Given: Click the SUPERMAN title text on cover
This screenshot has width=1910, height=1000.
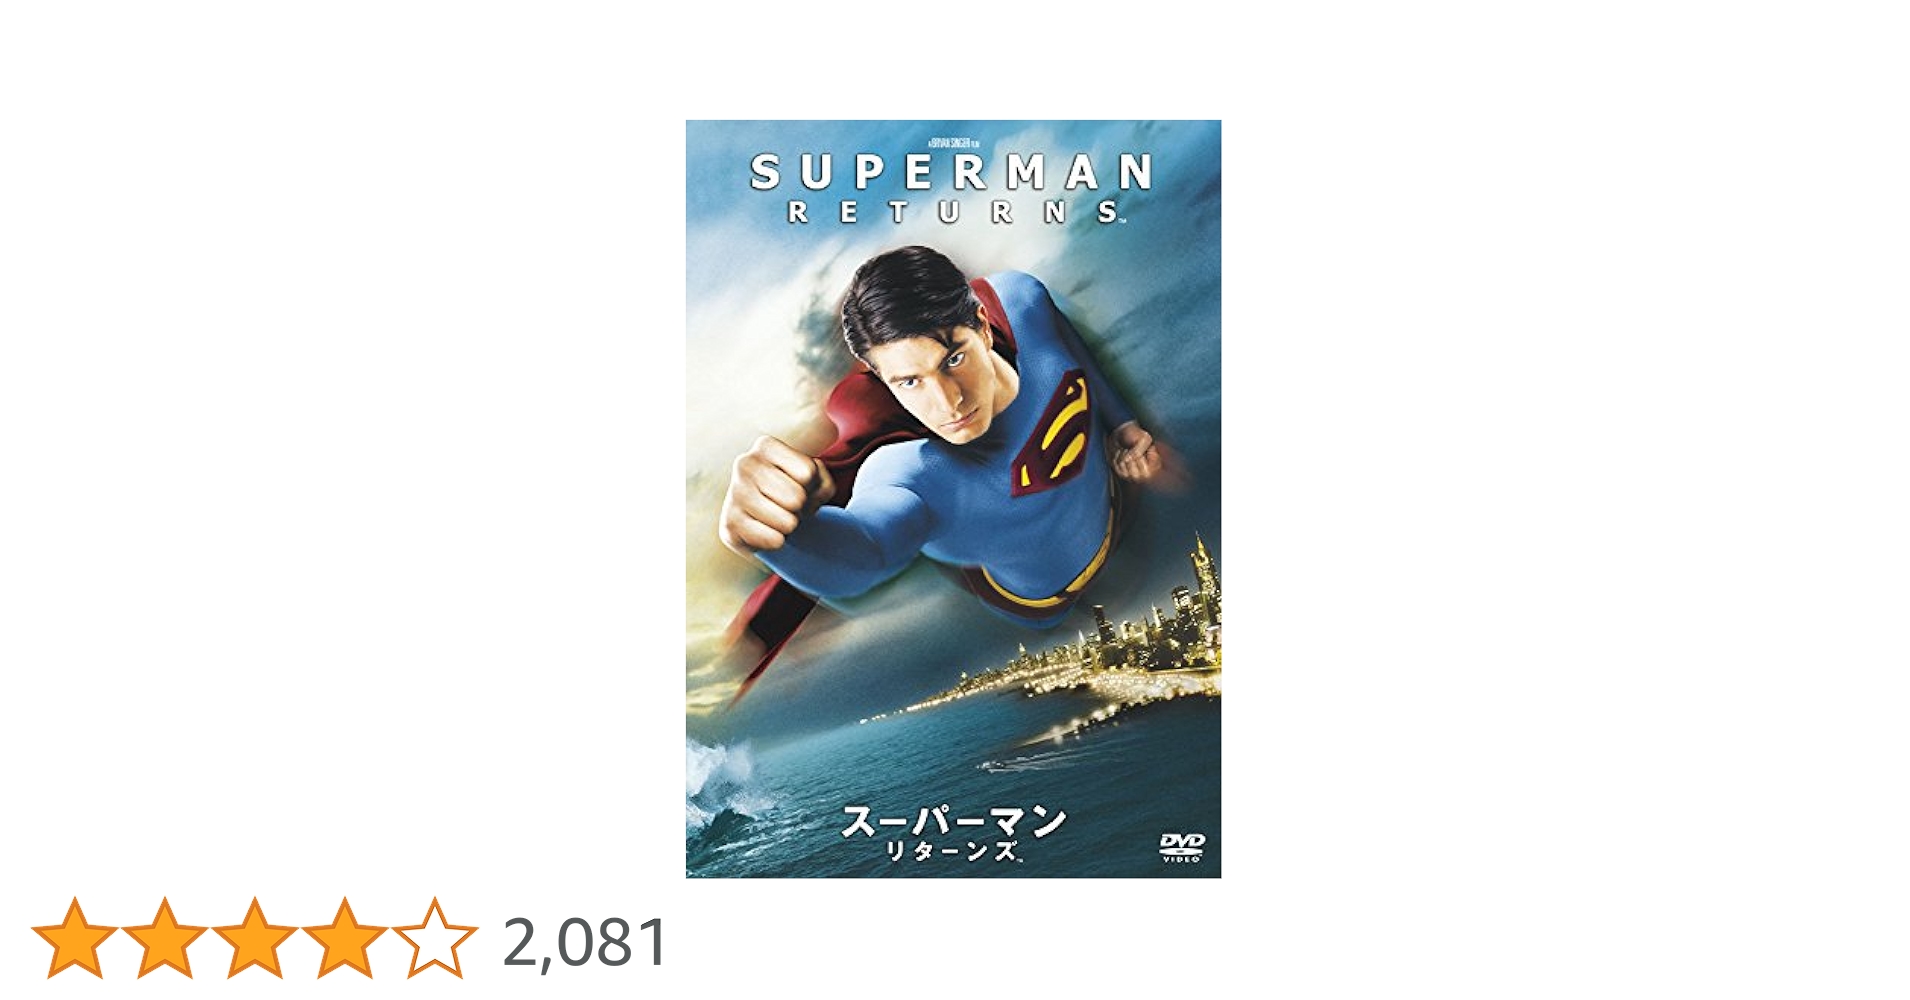Looking at the screenshot, I should tap(951, 172).
